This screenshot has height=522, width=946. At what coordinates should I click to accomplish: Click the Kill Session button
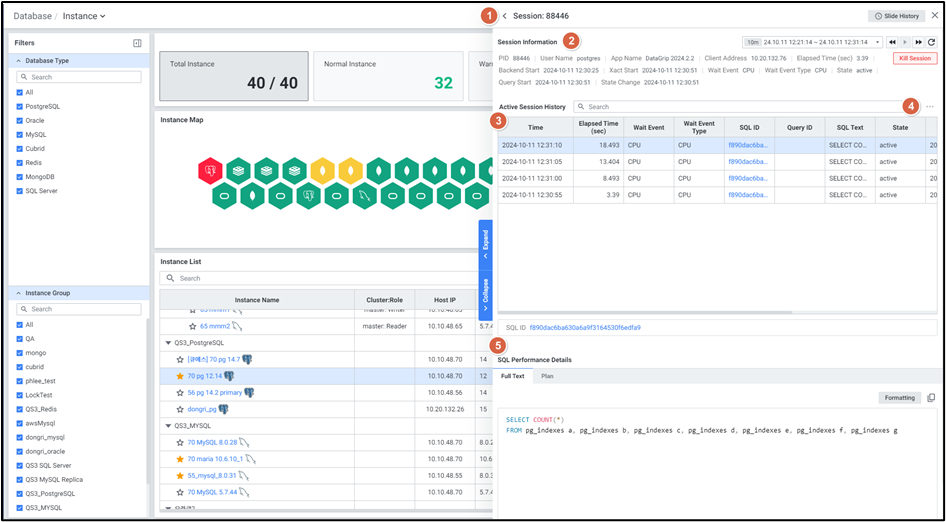[914, 59]
